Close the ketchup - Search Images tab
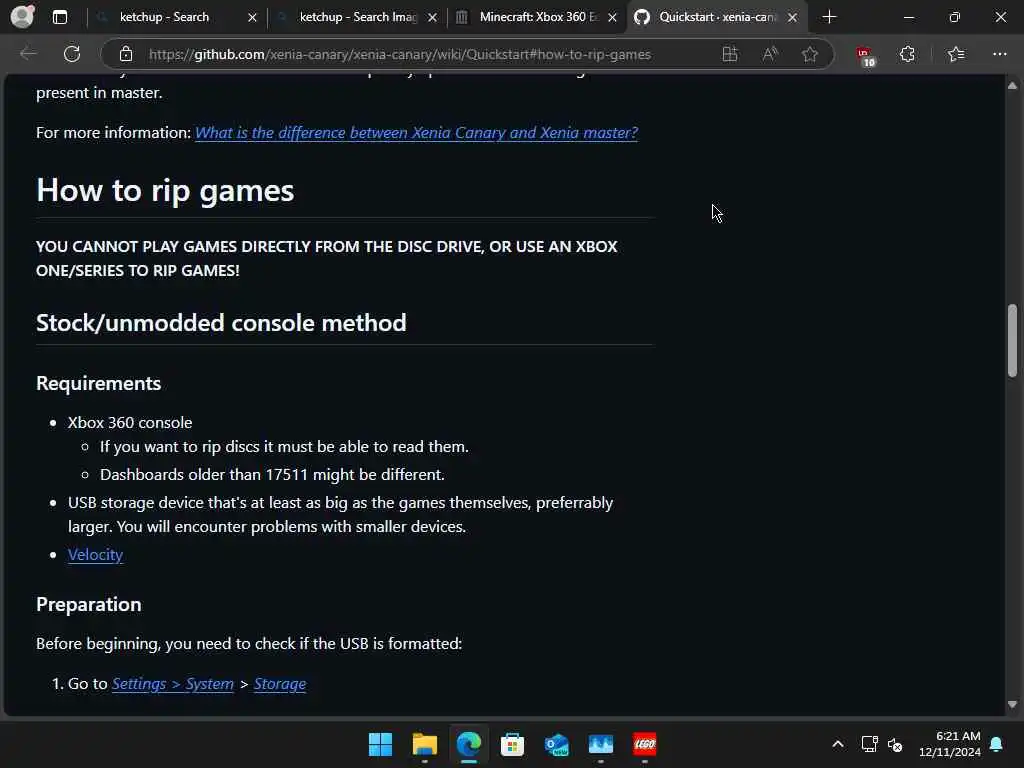Screen dimensions: 1024x768 432,18
